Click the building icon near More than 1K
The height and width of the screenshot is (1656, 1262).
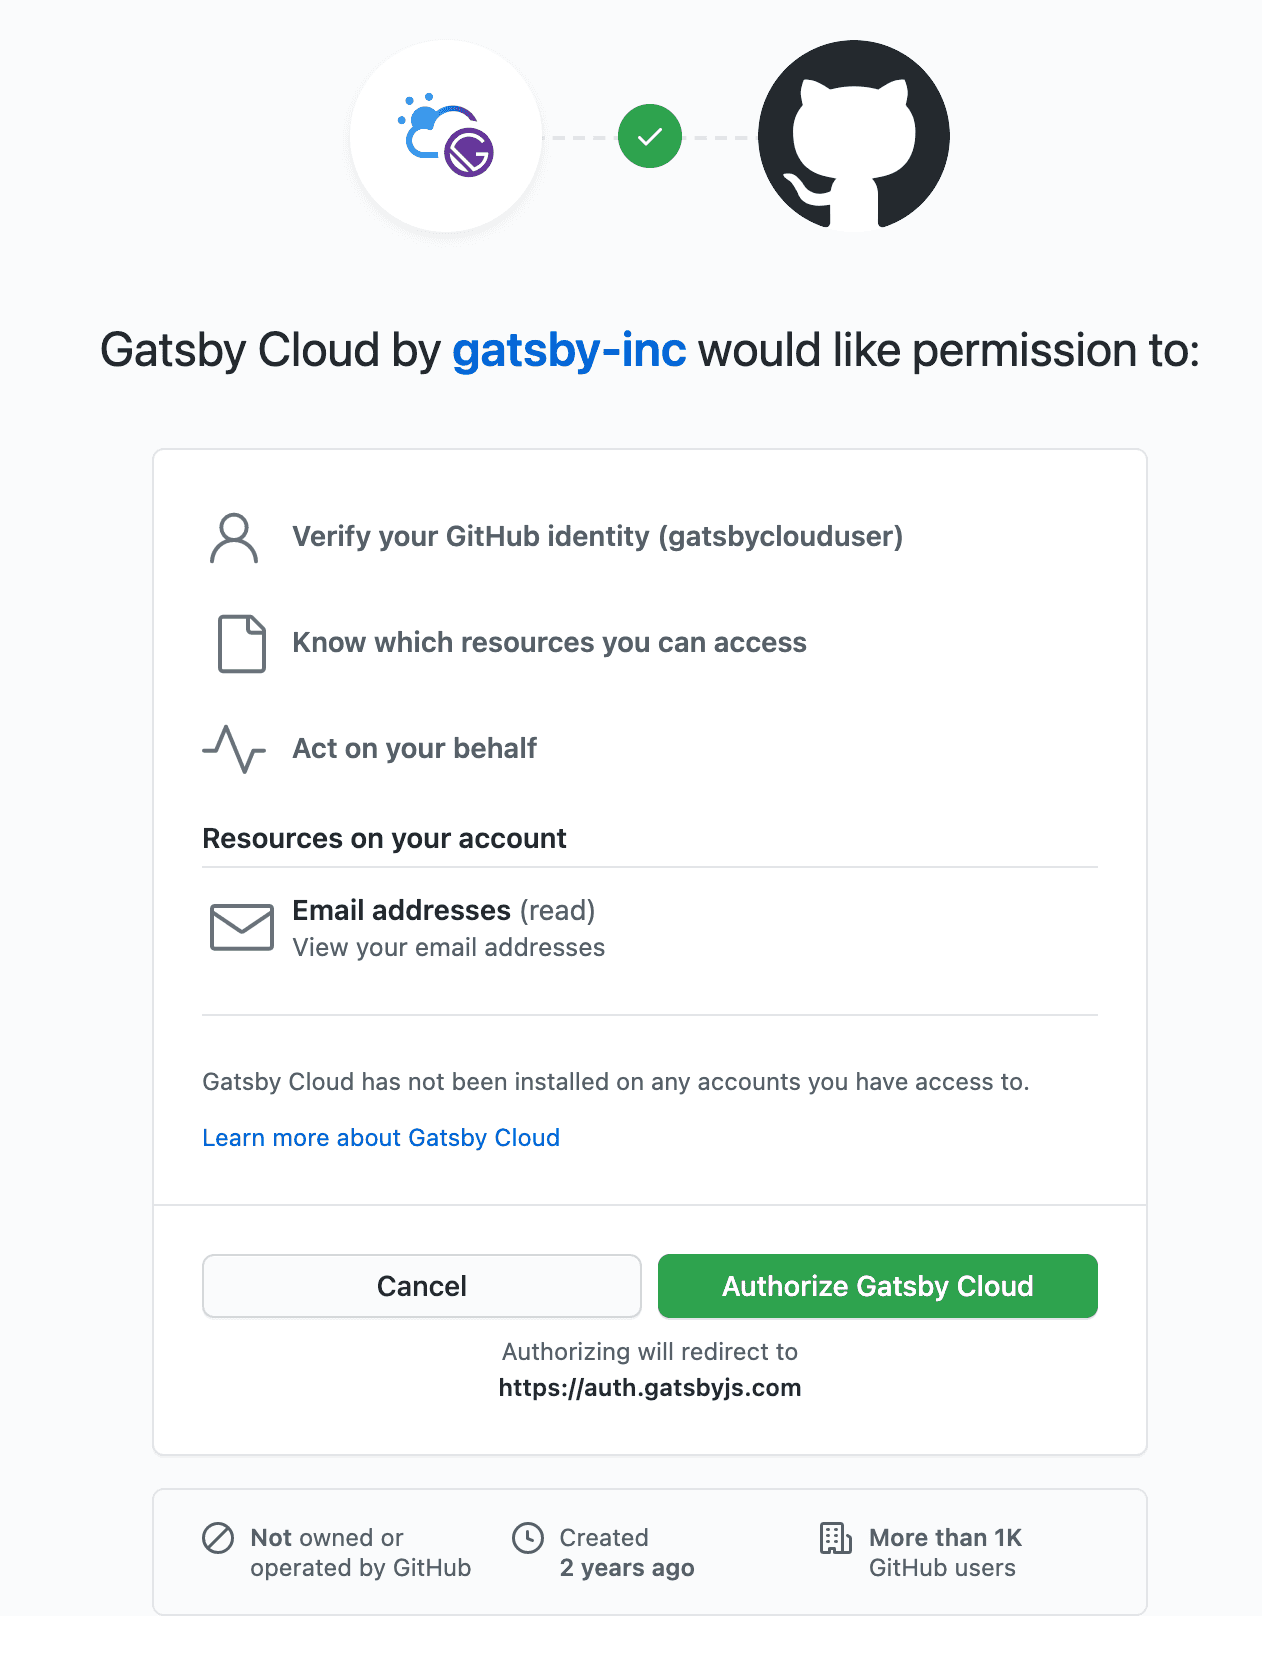pos(836,1538)
